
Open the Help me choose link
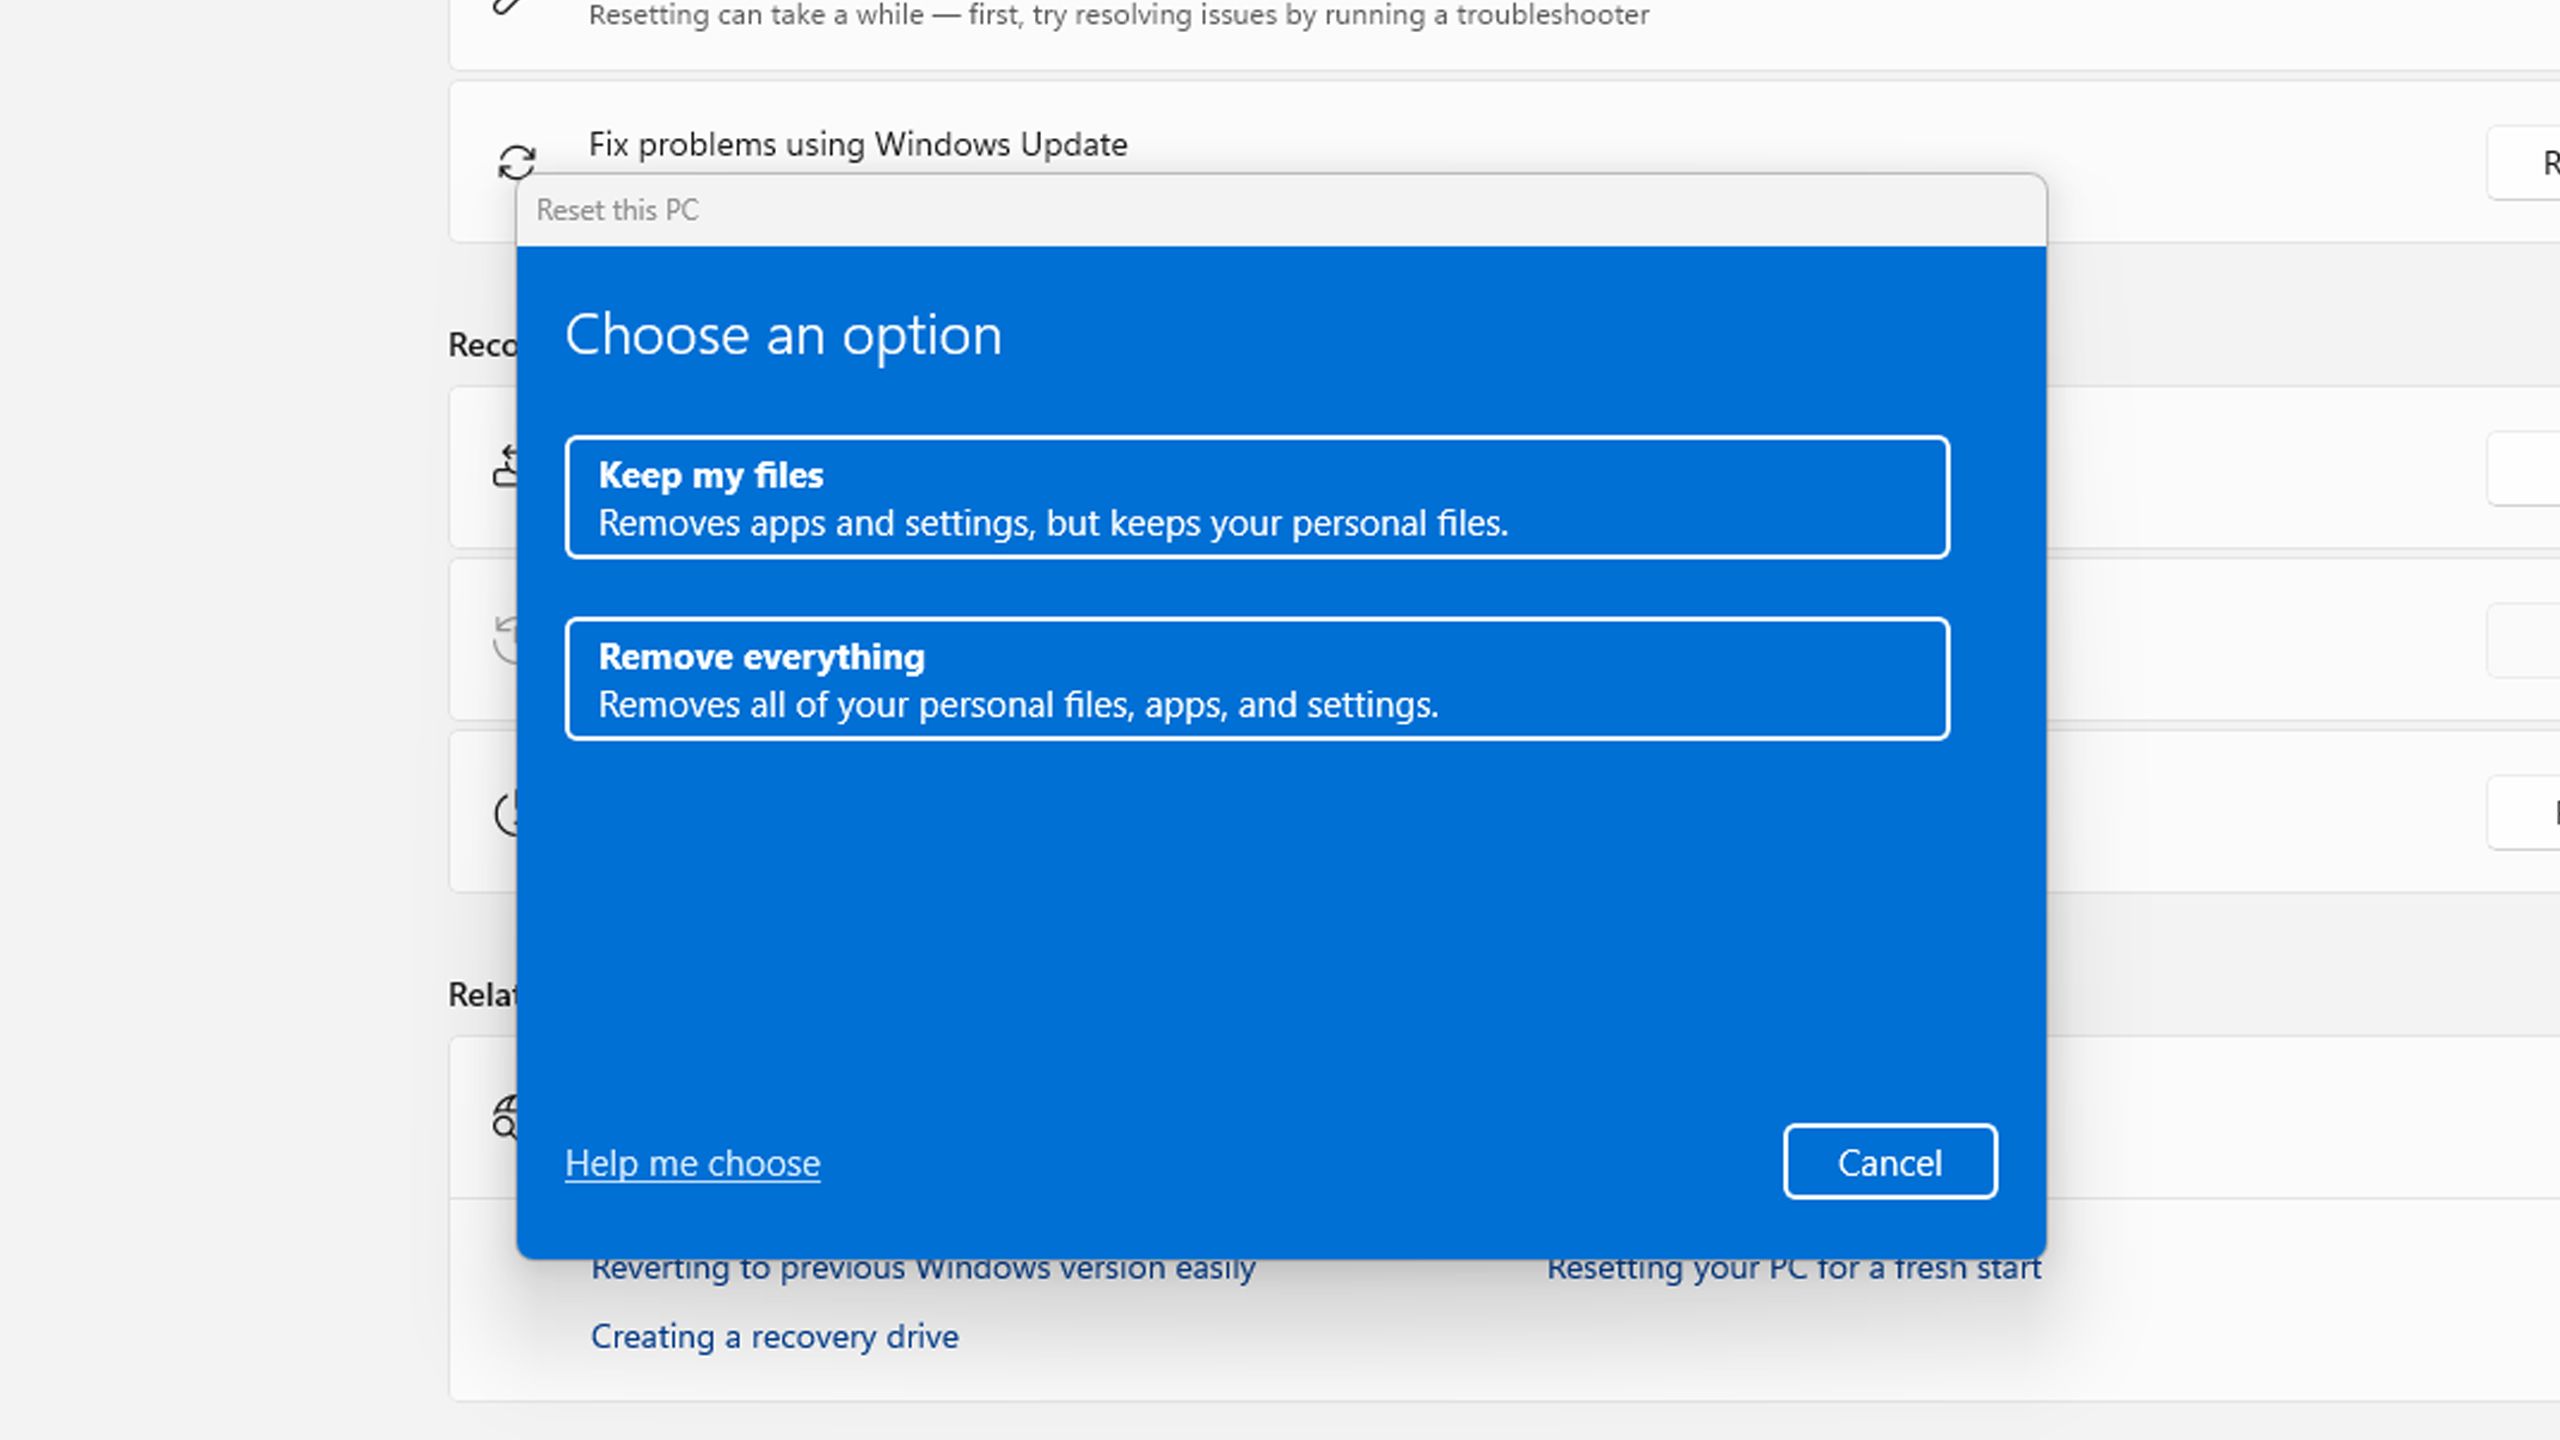click(693, 1163)
